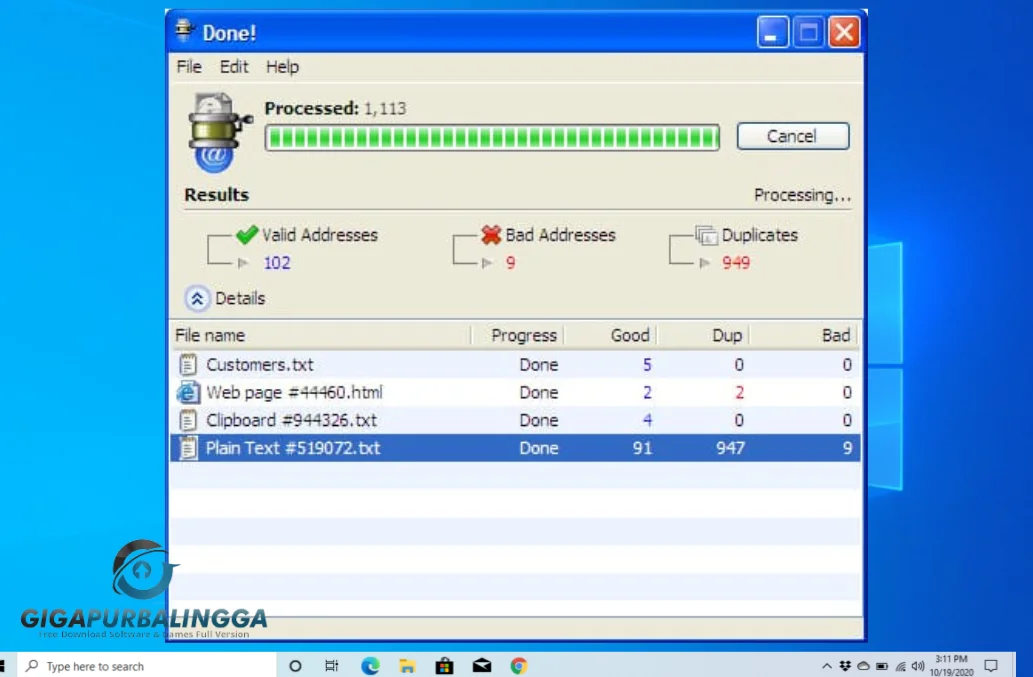This screenshot has height=677, width=1033.
Task: Open the 9 bad addresses count
Action: [511, 263]
